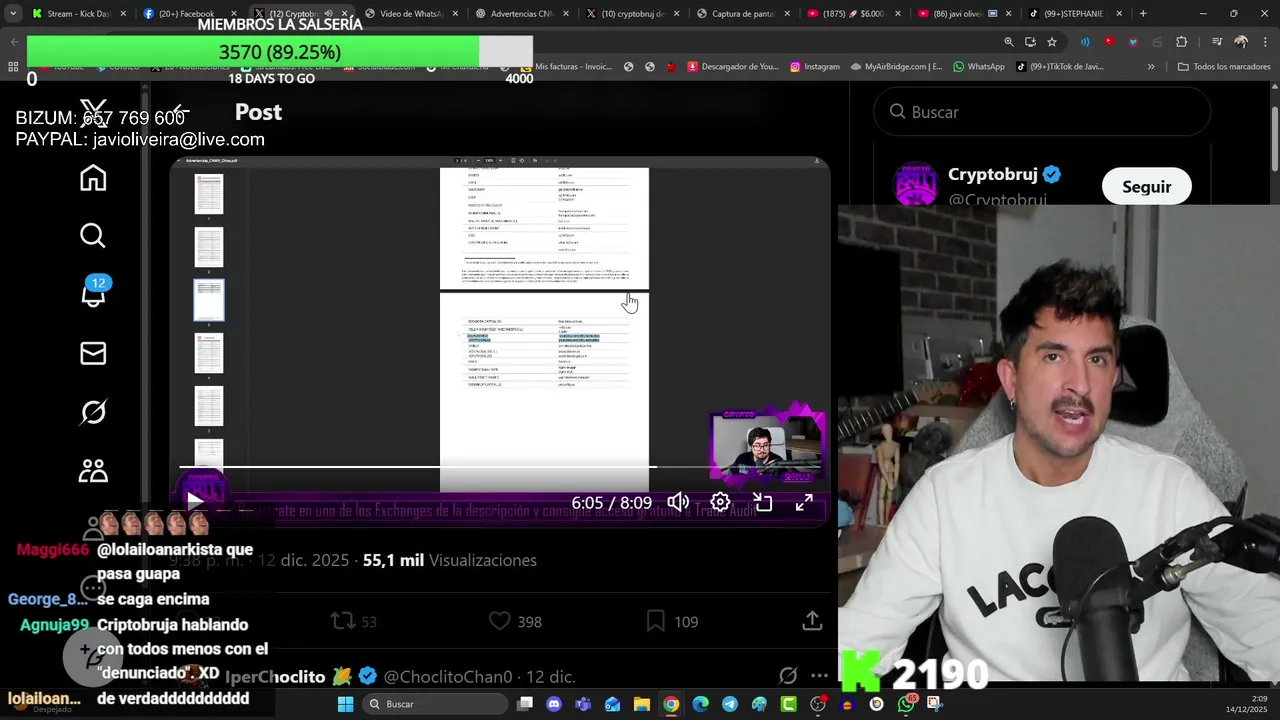This screenshot has width=1280, height=720.
Task: Open the Windows Start menu
Action: pyautogui.click(x=345, y=704)
